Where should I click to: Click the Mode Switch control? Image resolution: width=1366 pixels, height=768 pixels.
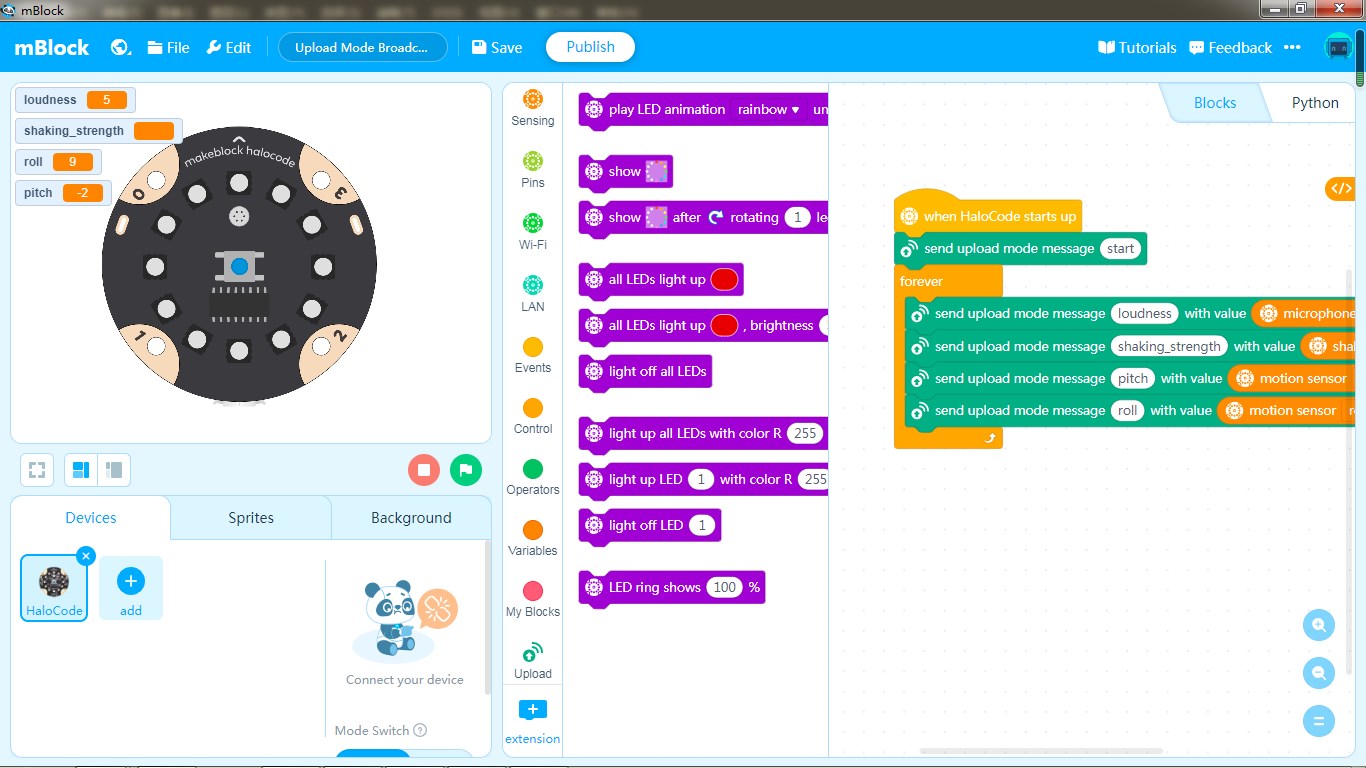pos(373,730)
